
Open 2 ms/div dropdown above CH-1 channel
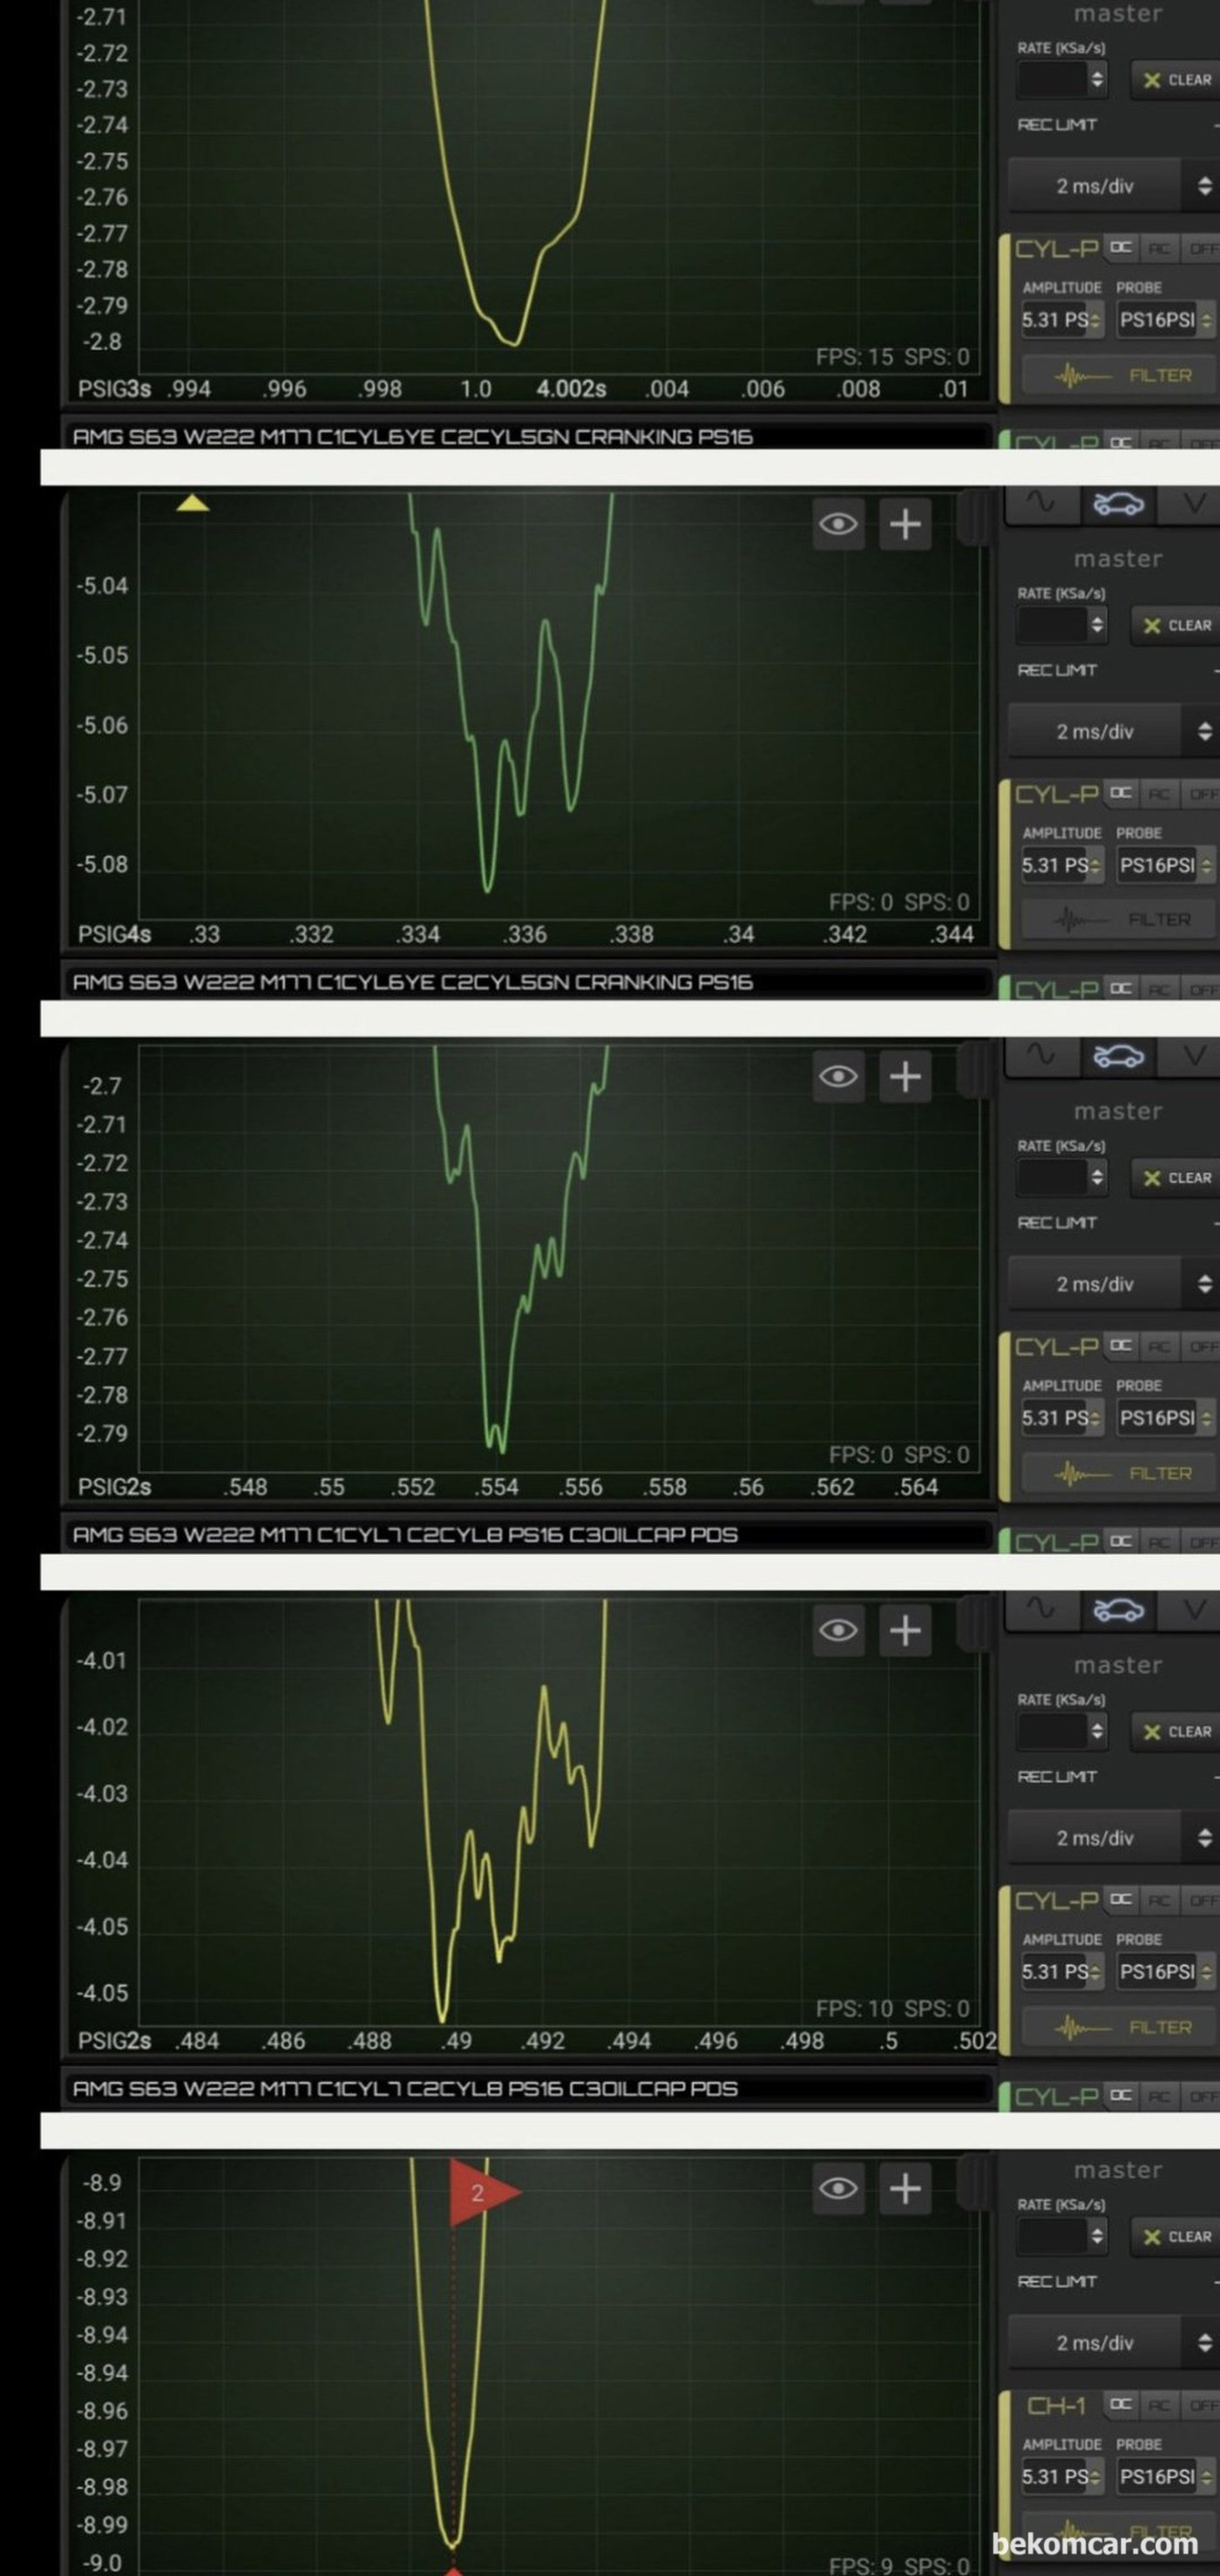1113,2343
